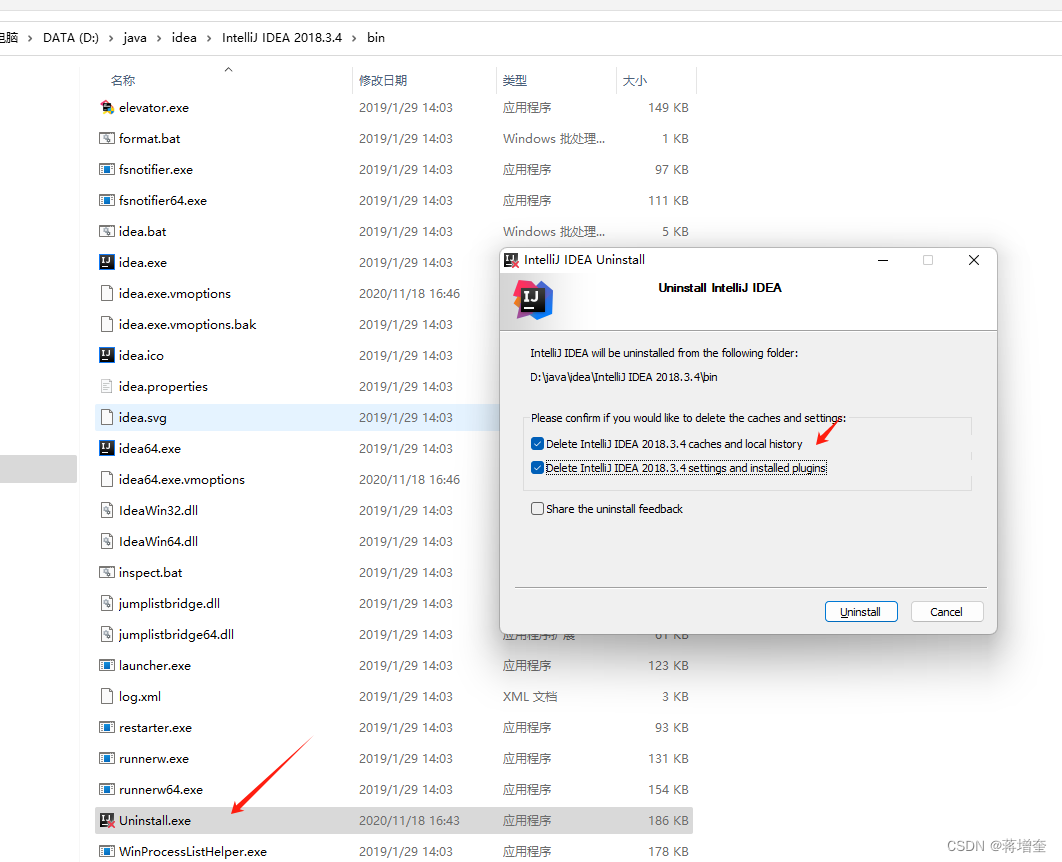Sort by 修改日期 column header

383,81
